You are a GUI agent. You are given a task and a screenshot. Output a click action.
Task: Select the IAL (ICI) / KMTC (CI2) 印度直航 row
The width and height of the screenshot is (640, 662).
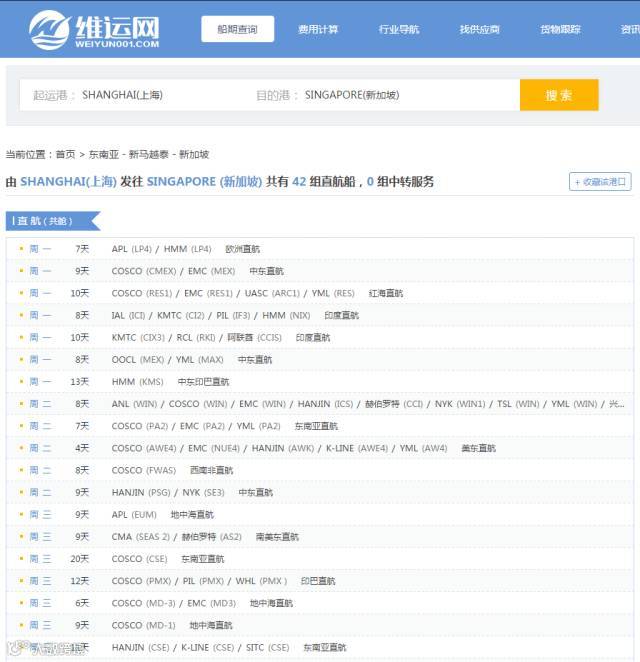pyautogui.click(x=320, y=315)
